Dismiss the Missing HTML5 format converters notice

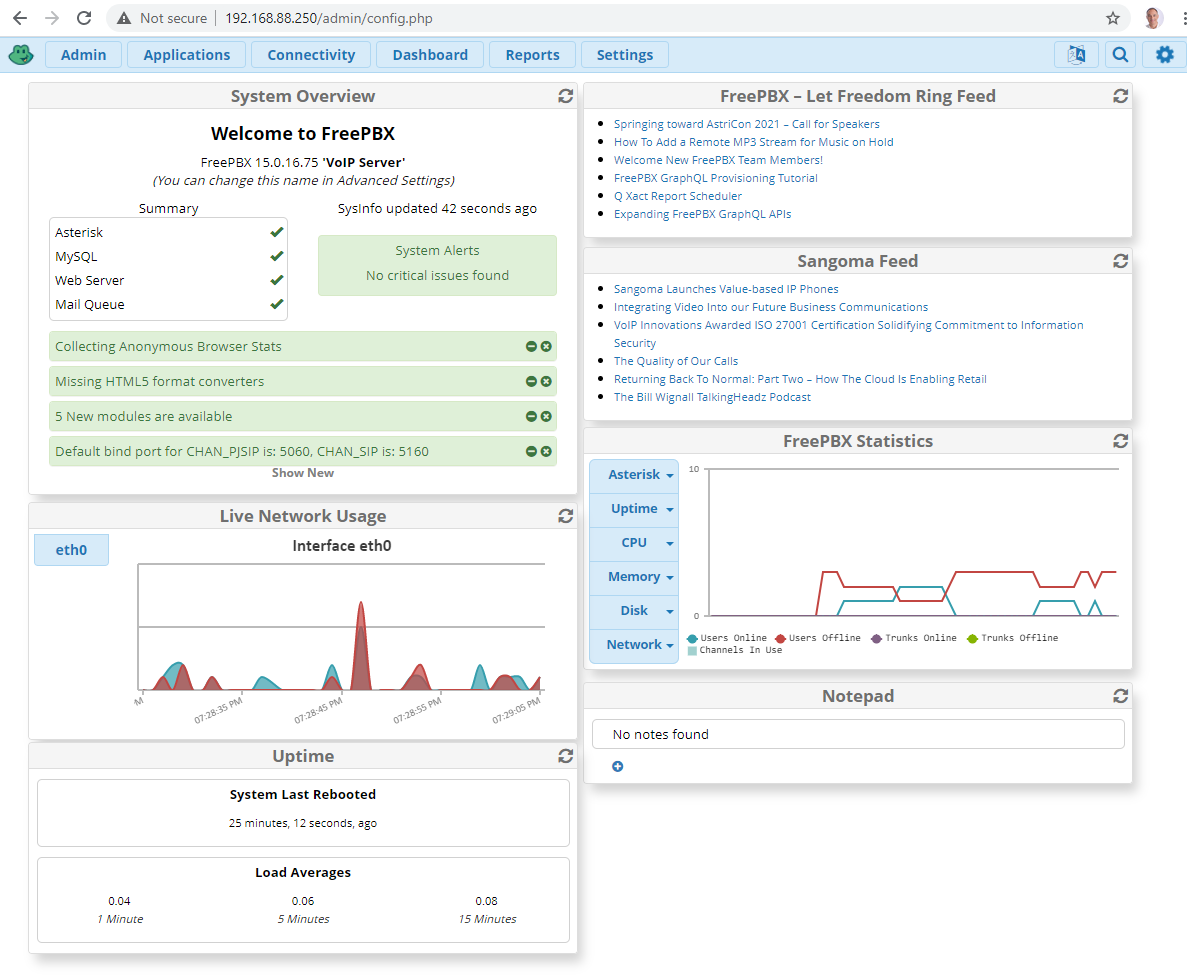click(546, 381)
